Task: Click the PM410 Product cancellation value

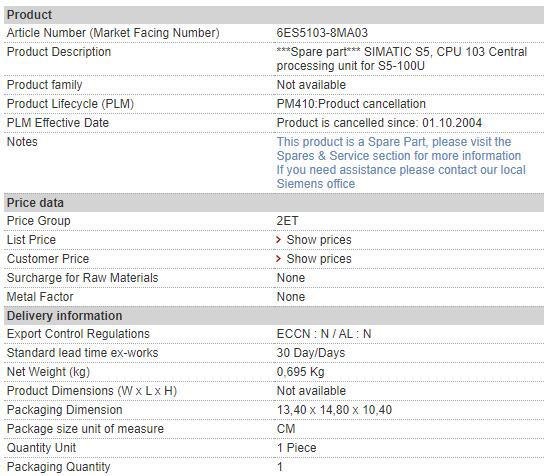Action: click(351, 104)
